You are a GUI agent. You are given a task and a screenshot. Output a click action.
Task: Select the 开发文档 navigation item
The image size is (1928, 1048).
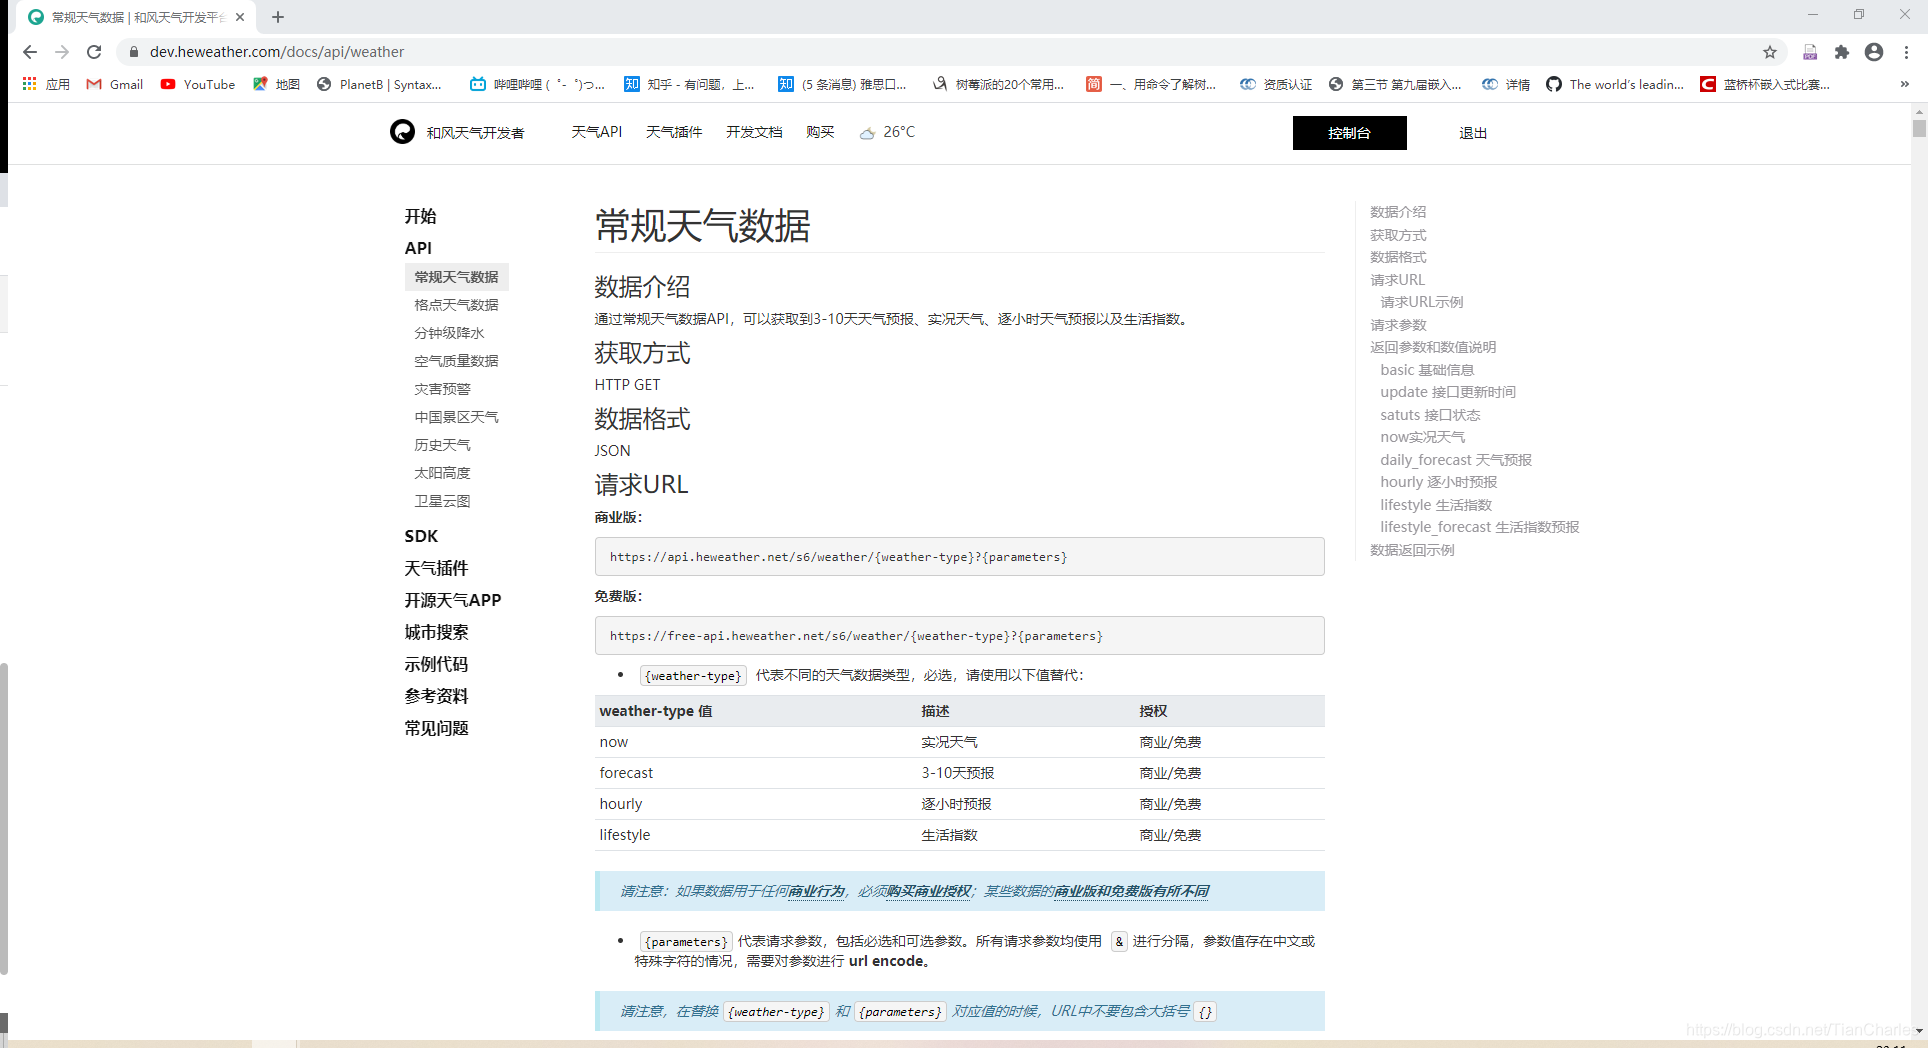tap(754, 131)
